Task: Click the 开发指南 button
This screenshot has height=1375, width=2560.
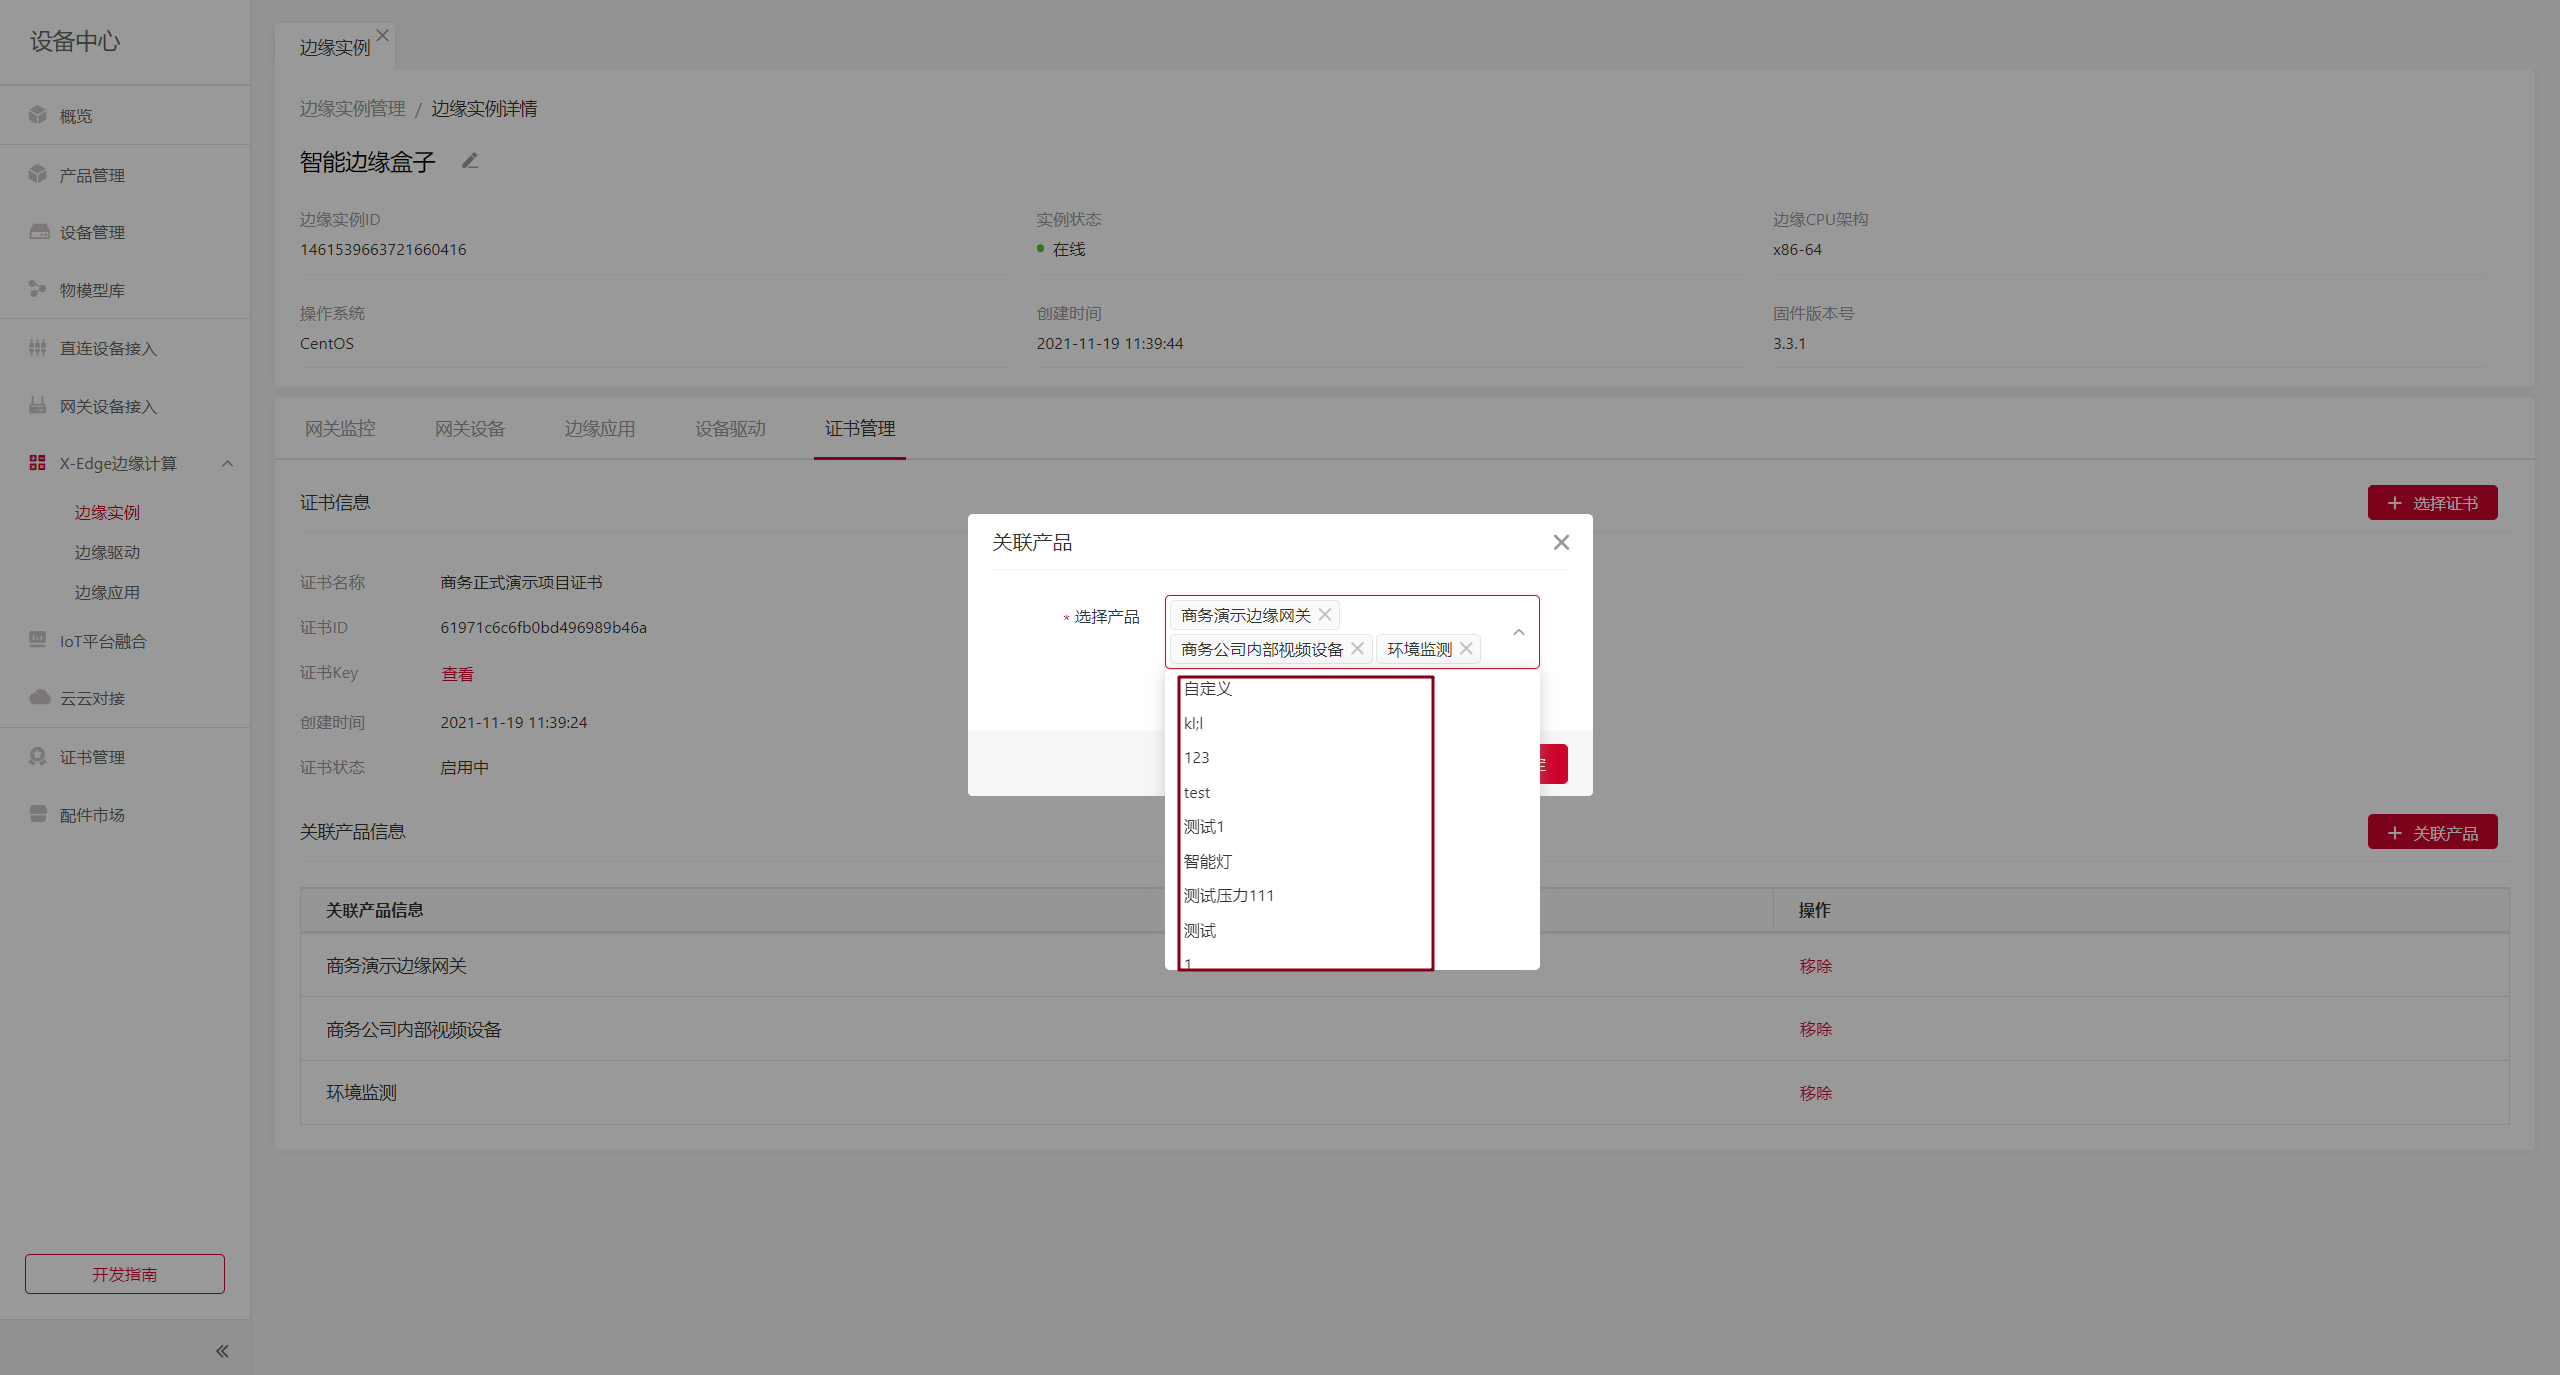Action: click(x=125, y=1274)
